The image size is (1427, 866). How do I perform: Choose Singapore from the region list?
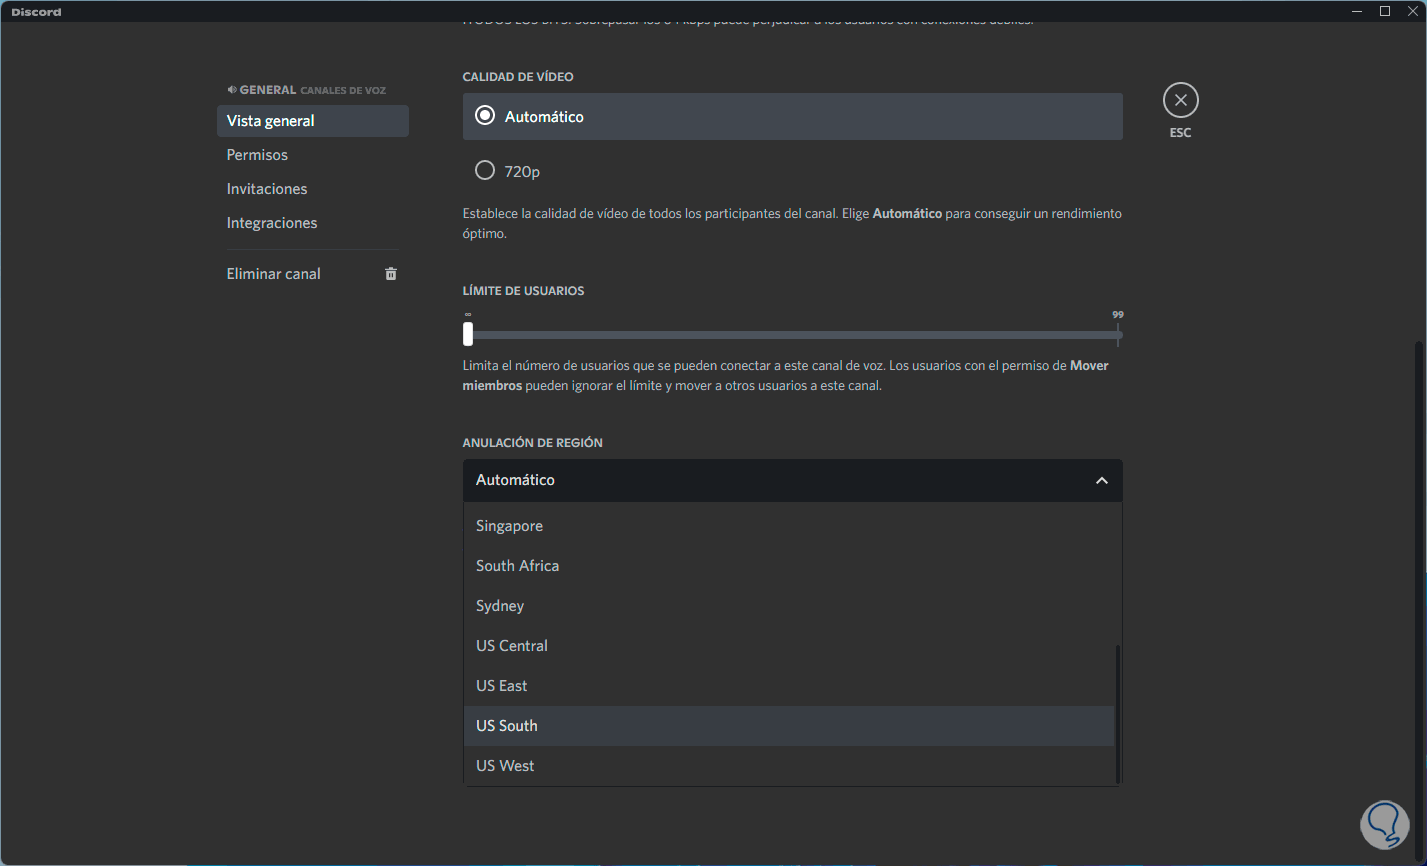509,526
